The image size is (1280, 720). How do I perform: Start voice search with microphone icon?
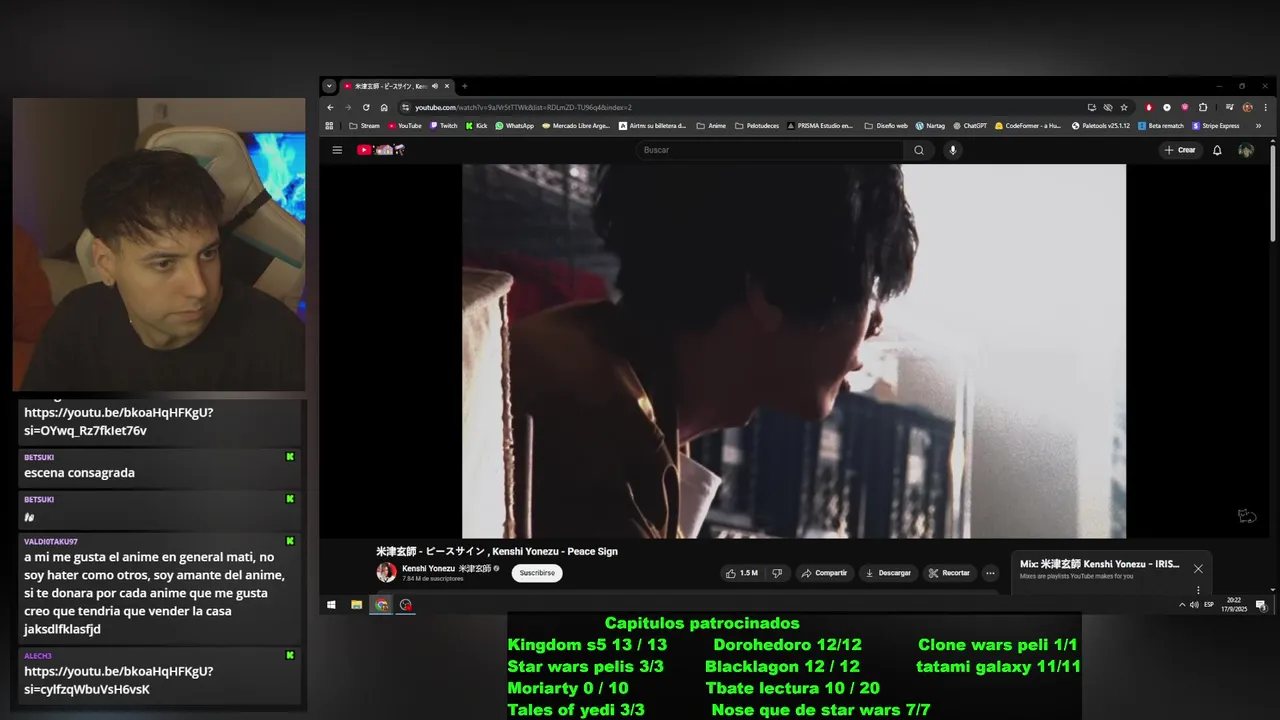click(953, 150)
